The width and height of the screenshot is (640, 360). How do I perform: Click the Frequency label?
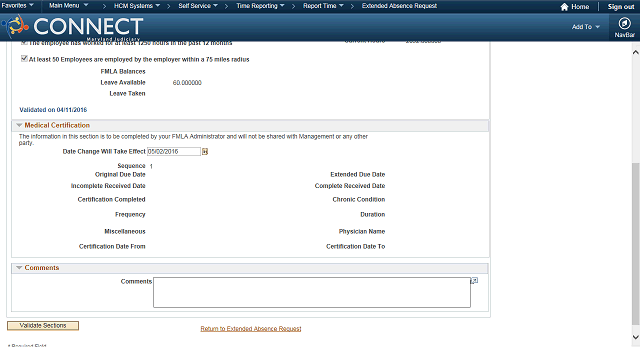pos(130,214)
